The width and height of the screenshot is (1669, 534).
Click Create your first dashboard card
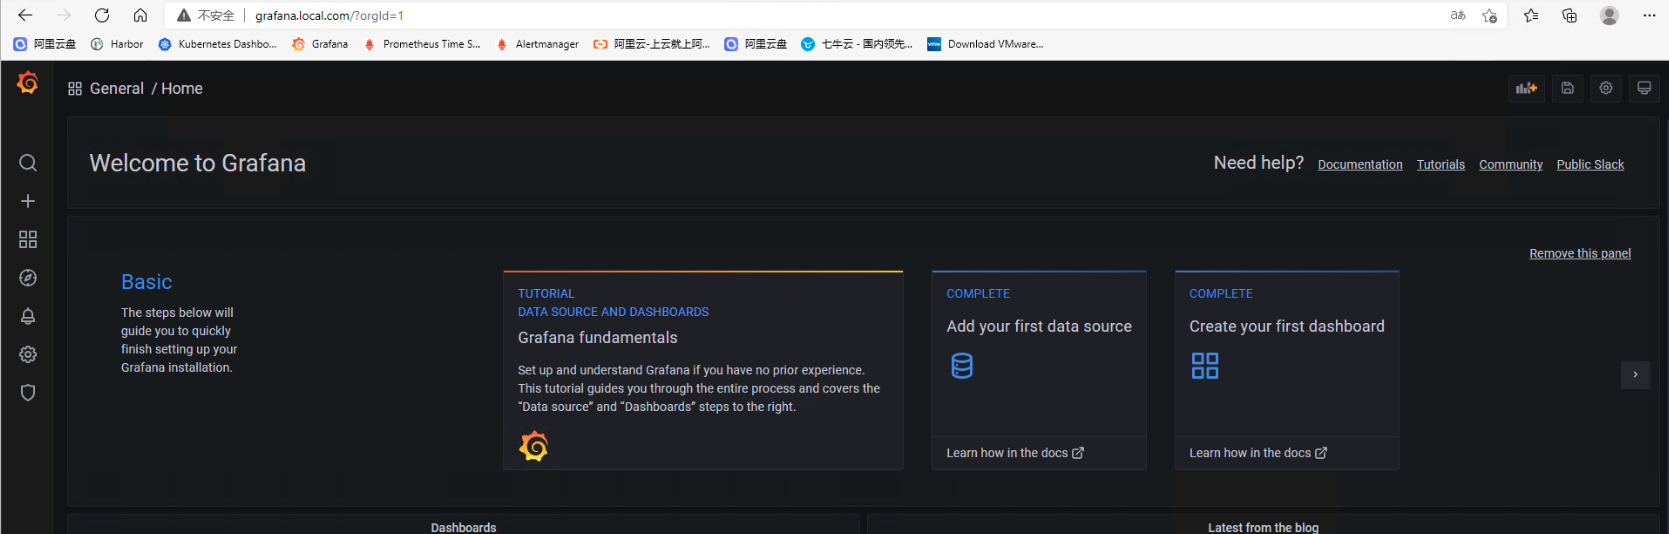point(1287,370)
